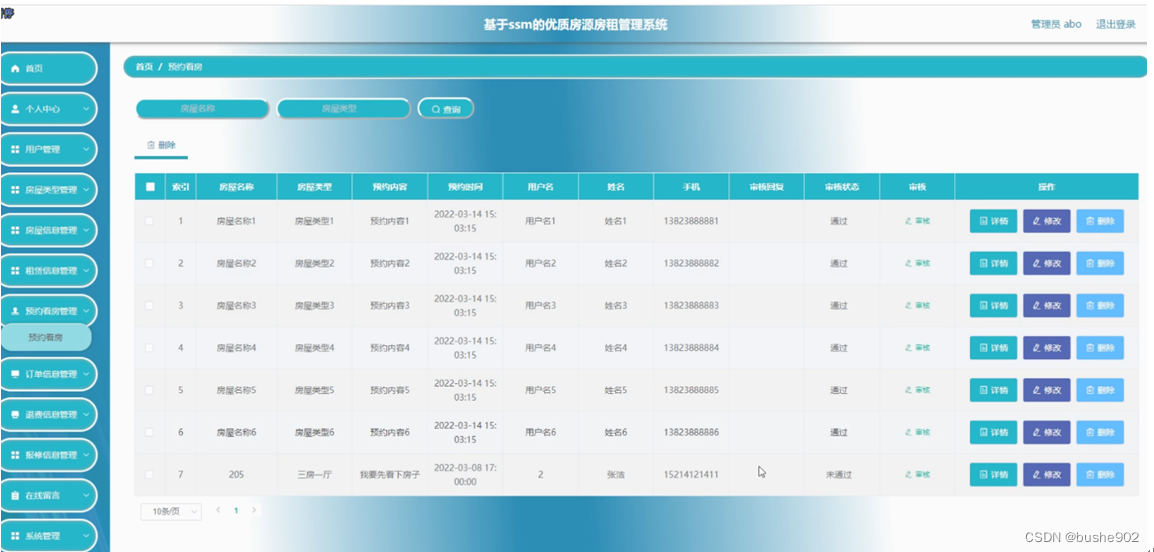Click 删除 button for 房屋名称6

[1100, 432]
